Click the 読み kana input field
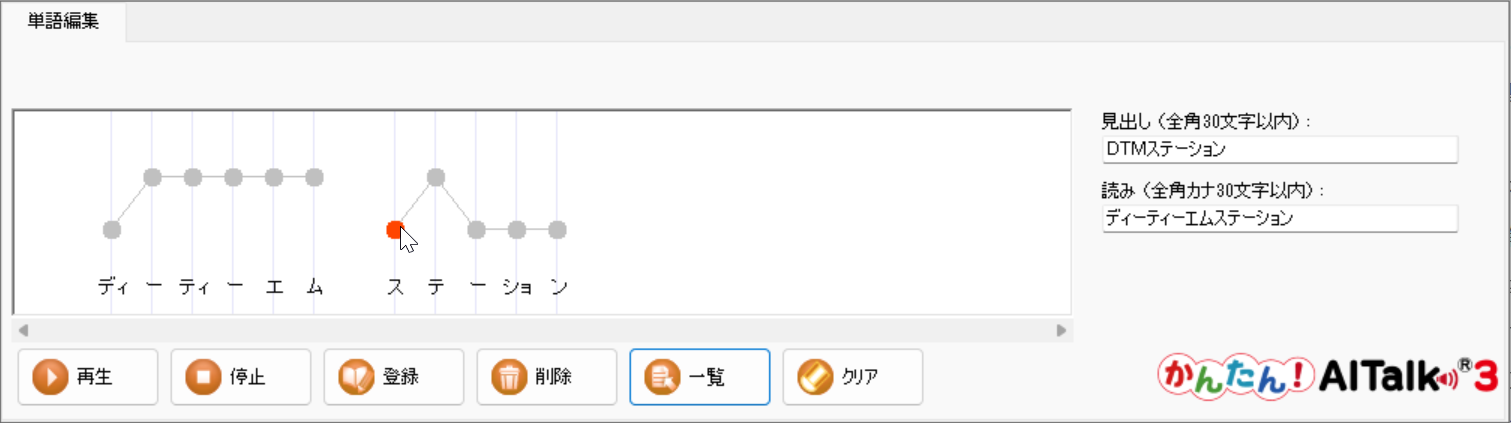Viewport: 1511px width, 423px height. [x=1279, y=218]
